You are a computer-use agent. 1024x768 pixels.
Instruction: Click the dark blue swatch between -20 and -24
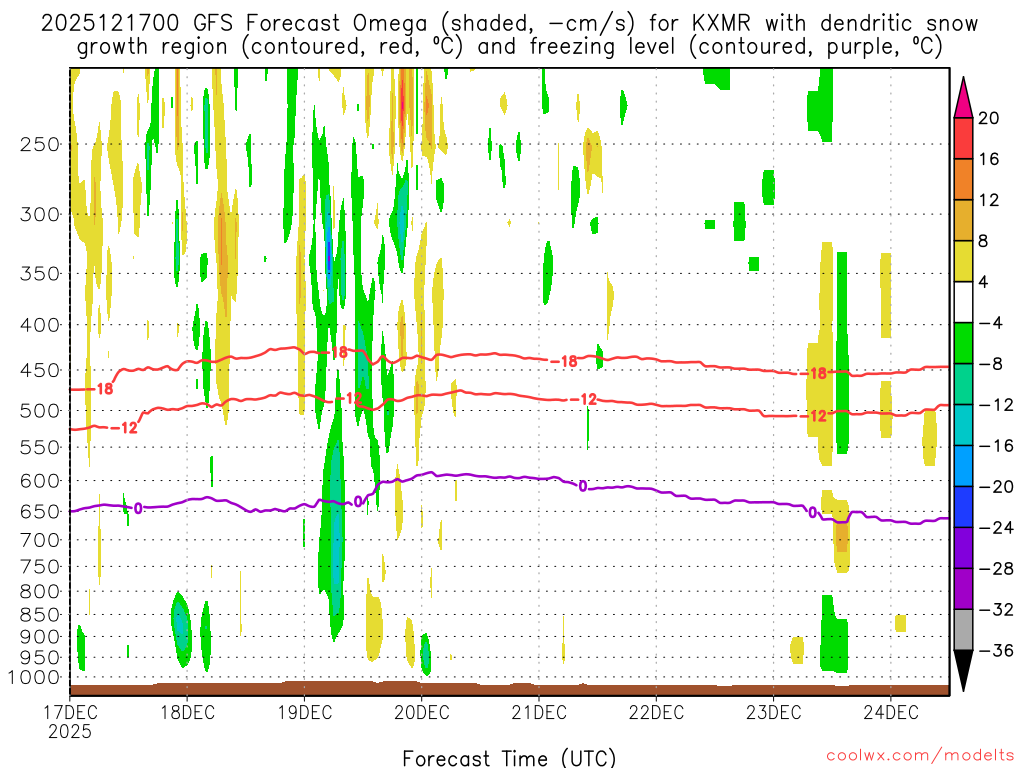tap(963, 507)
